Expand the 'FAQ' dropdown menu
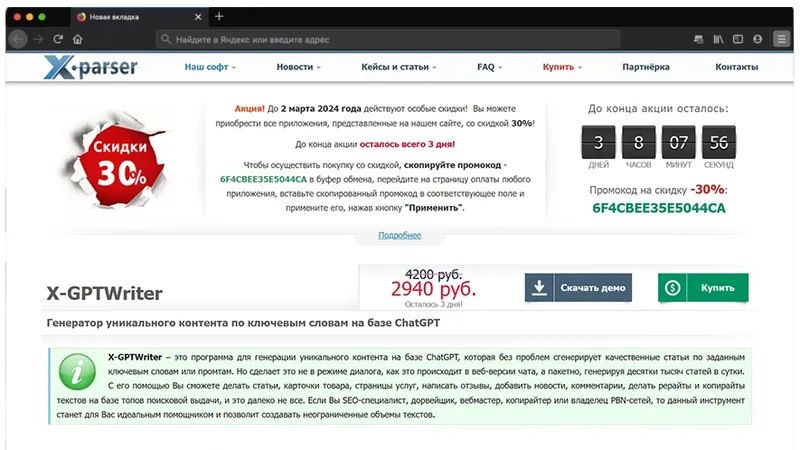800x450 pixels. point(489,67)
